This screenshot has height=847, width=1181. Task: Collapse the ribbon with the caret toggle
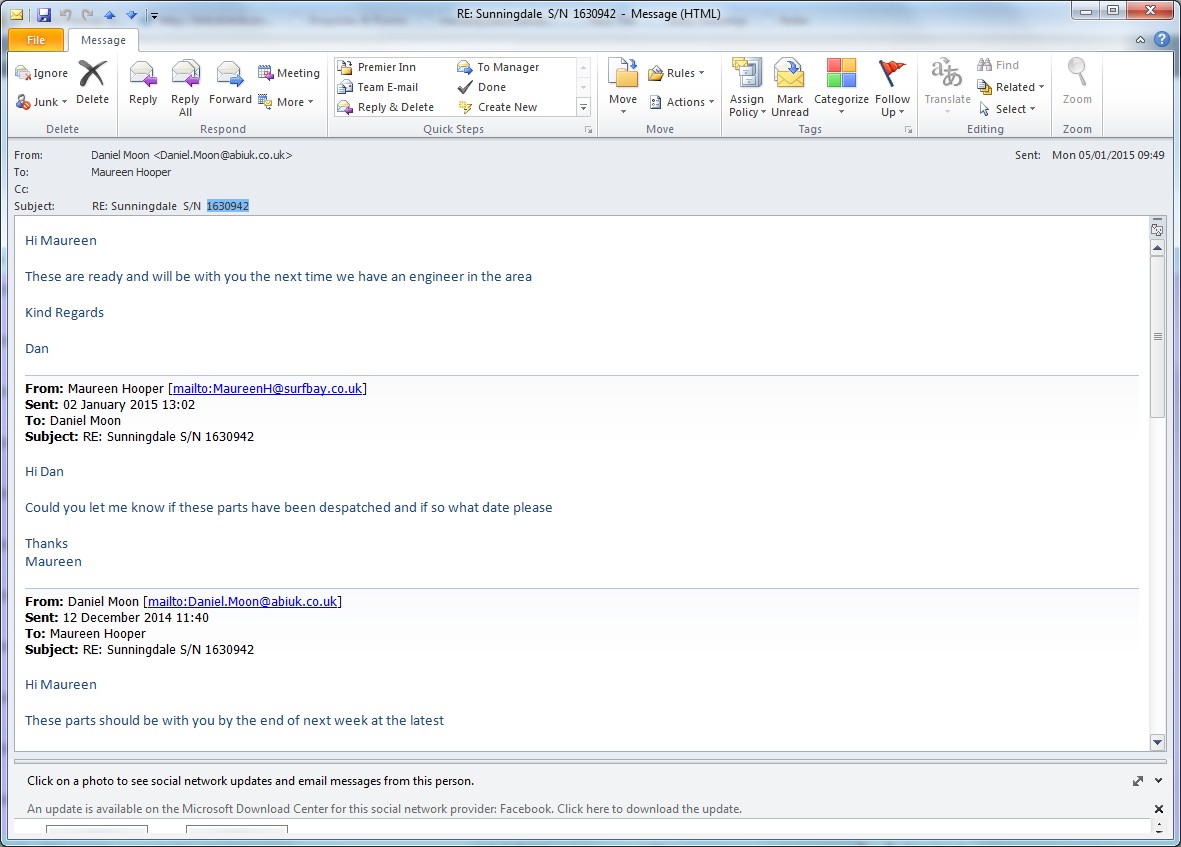click(1141, 40)
